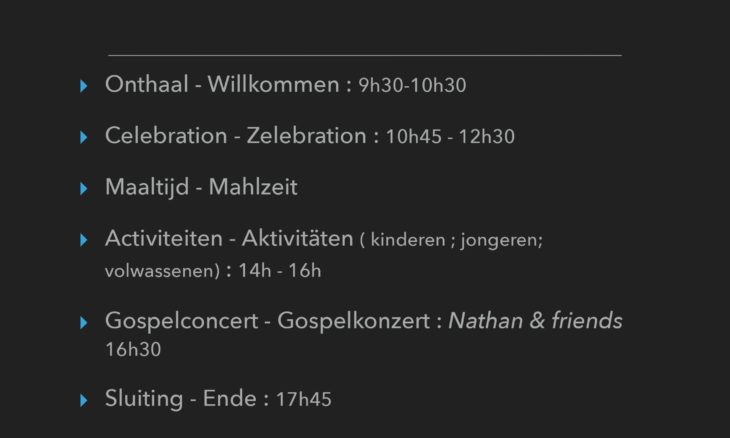
Task: Click the Gospelconcert - Gospelkonzert text
Action: tap(267, 321)
